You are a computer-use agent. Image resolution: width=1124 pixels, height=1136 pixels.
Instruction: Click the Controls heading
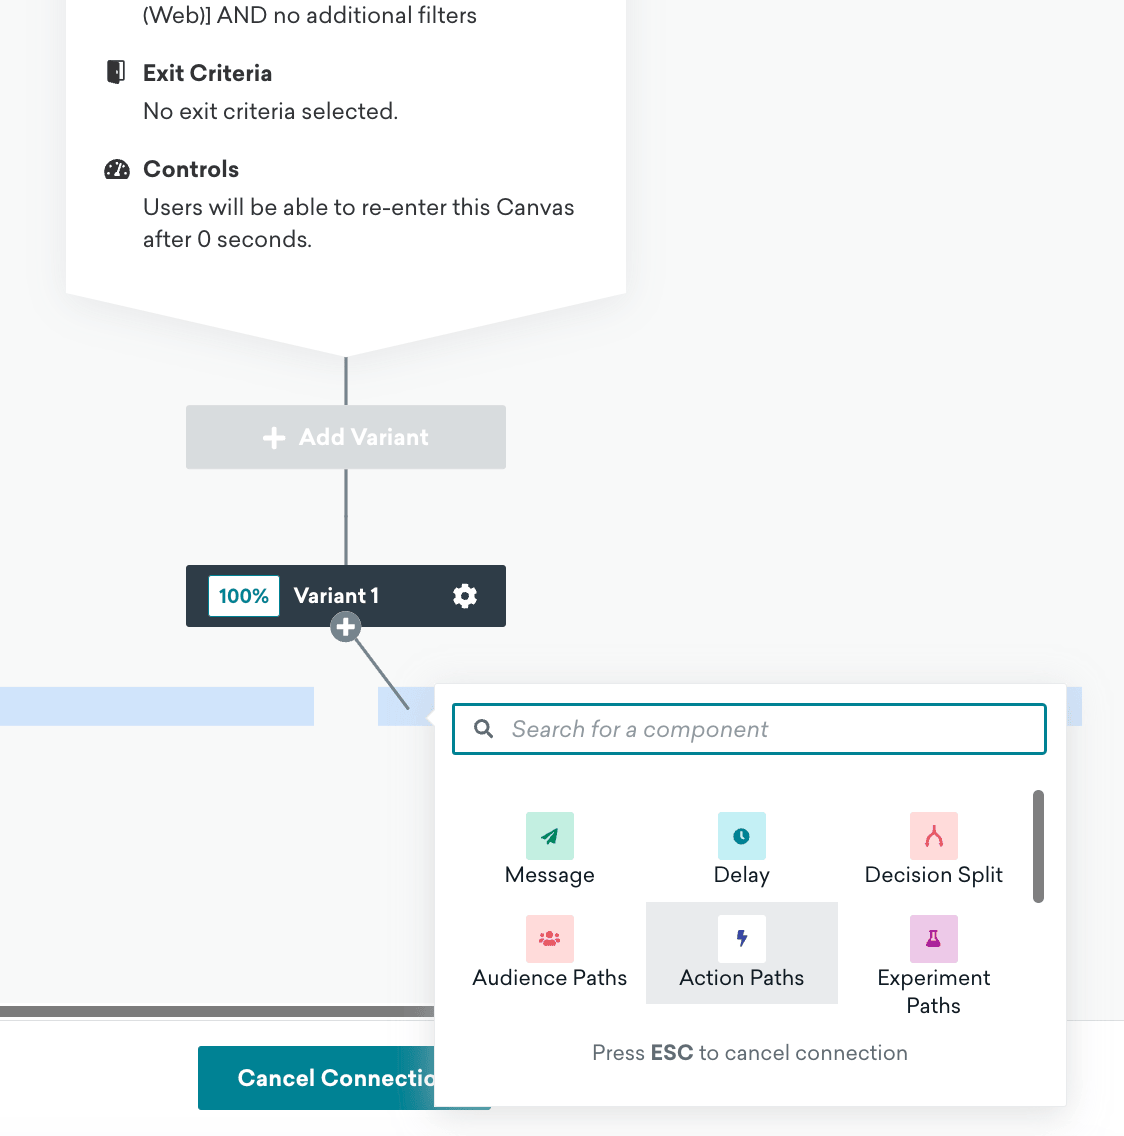click(191, 169)
